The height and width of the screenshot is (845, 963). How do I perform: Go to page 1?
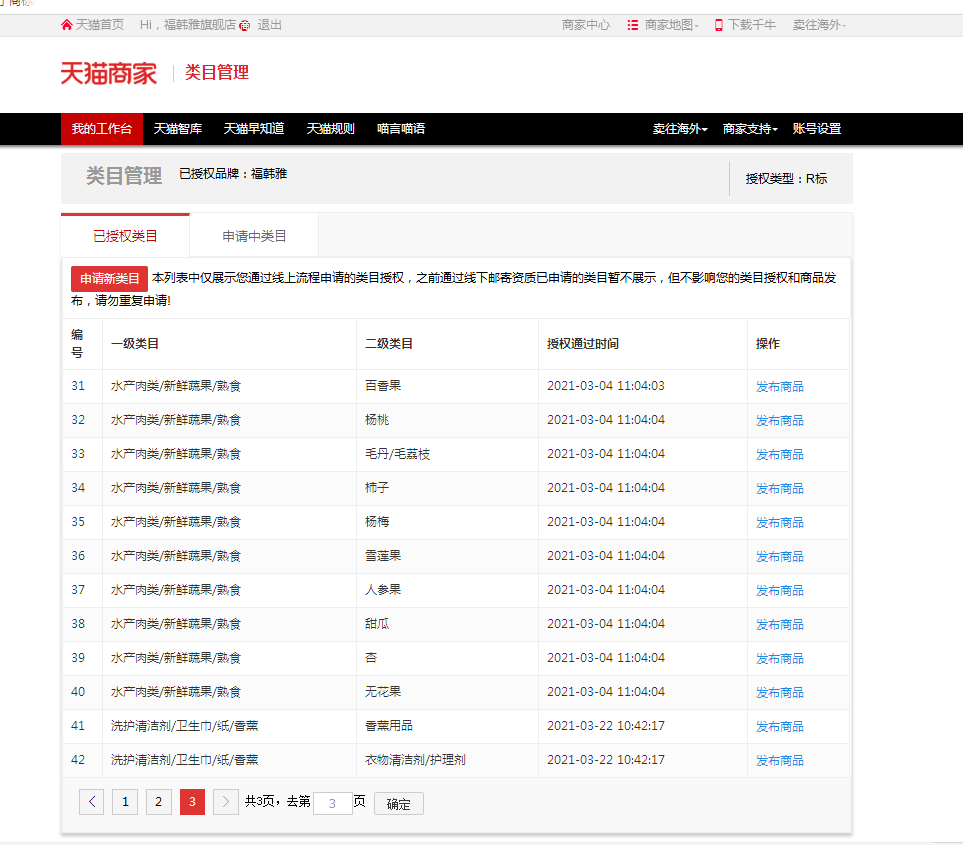[125, 801]
